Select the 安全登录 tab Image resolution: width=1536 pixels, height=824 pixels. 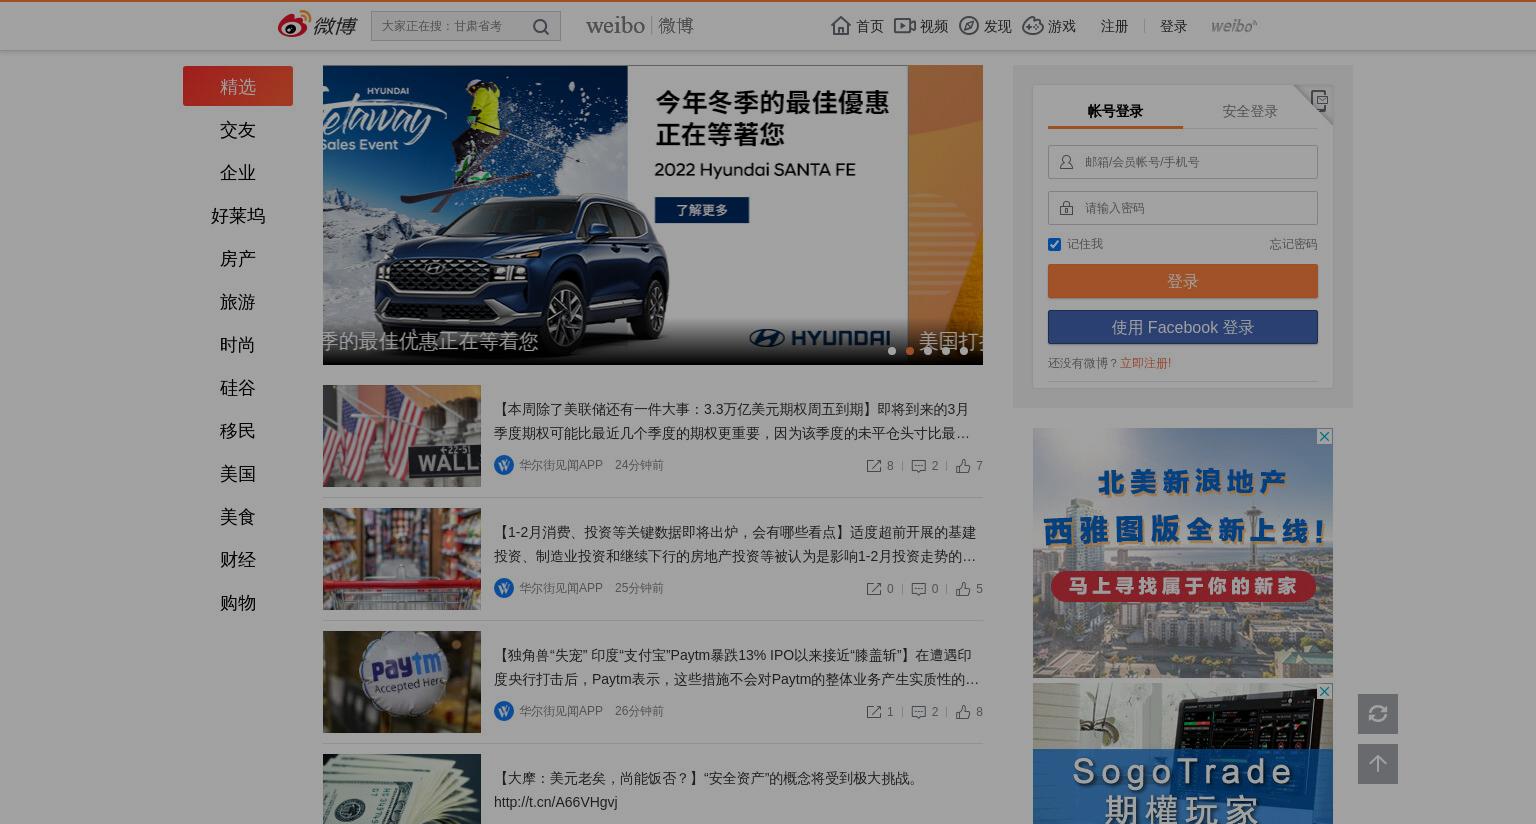pyautogui.click(x=1250, y=111)
